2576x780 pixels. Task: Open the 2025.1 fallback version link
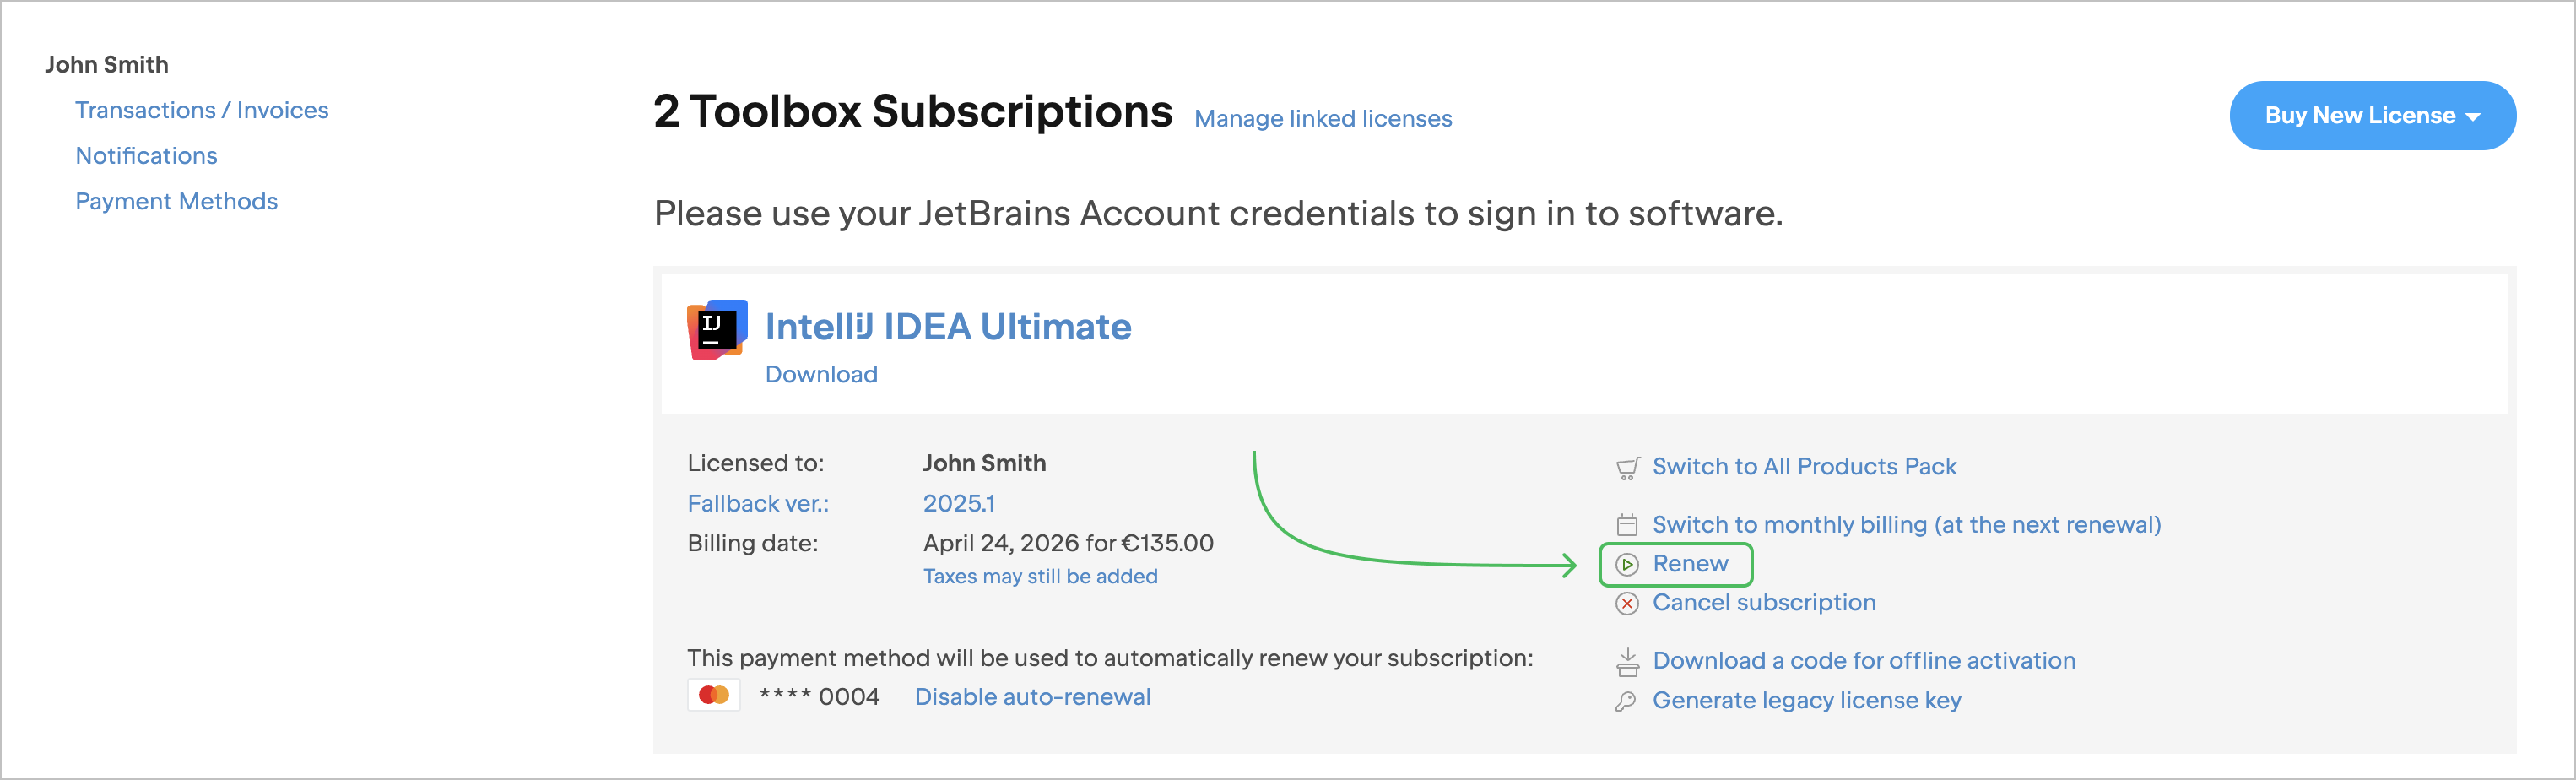958,504
